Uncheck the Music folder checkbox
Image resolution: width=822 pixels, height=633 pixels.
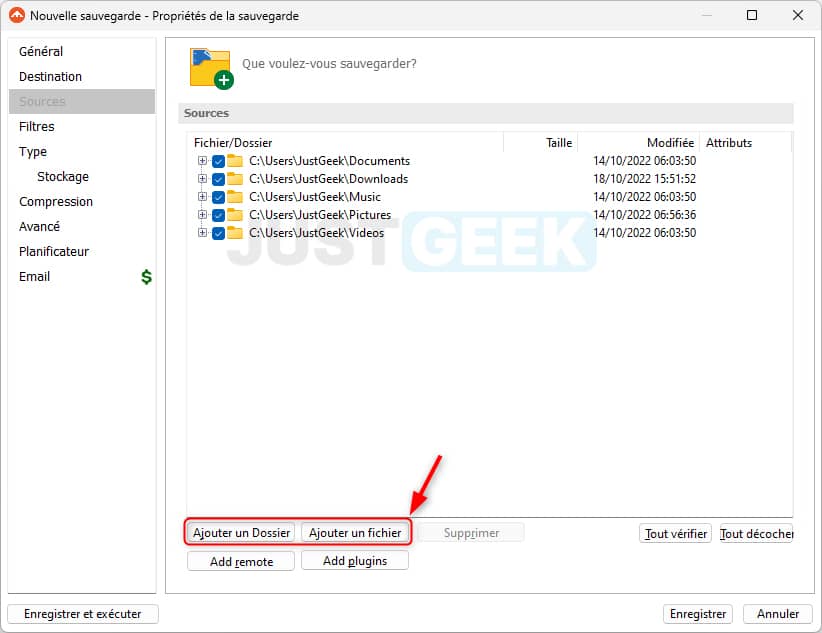point(219,197)
